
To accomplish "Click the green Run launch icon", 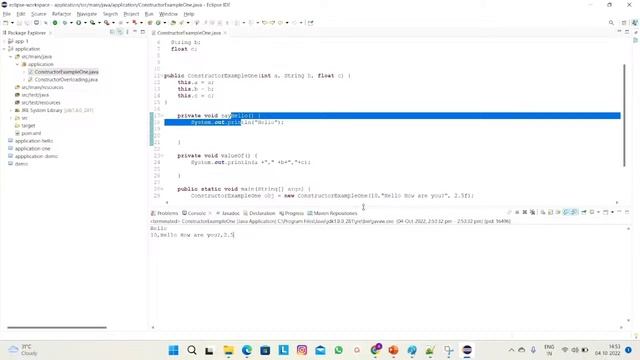I will click(x=55, y=23).
